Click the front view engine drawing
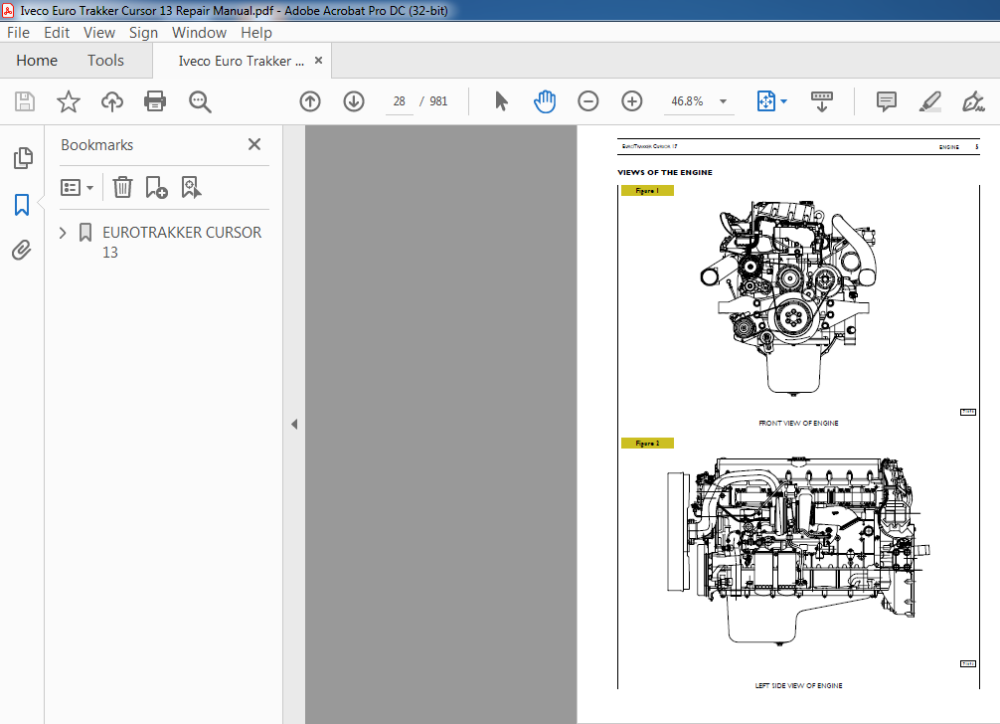Screen dimensions: 1000x724 787,297
